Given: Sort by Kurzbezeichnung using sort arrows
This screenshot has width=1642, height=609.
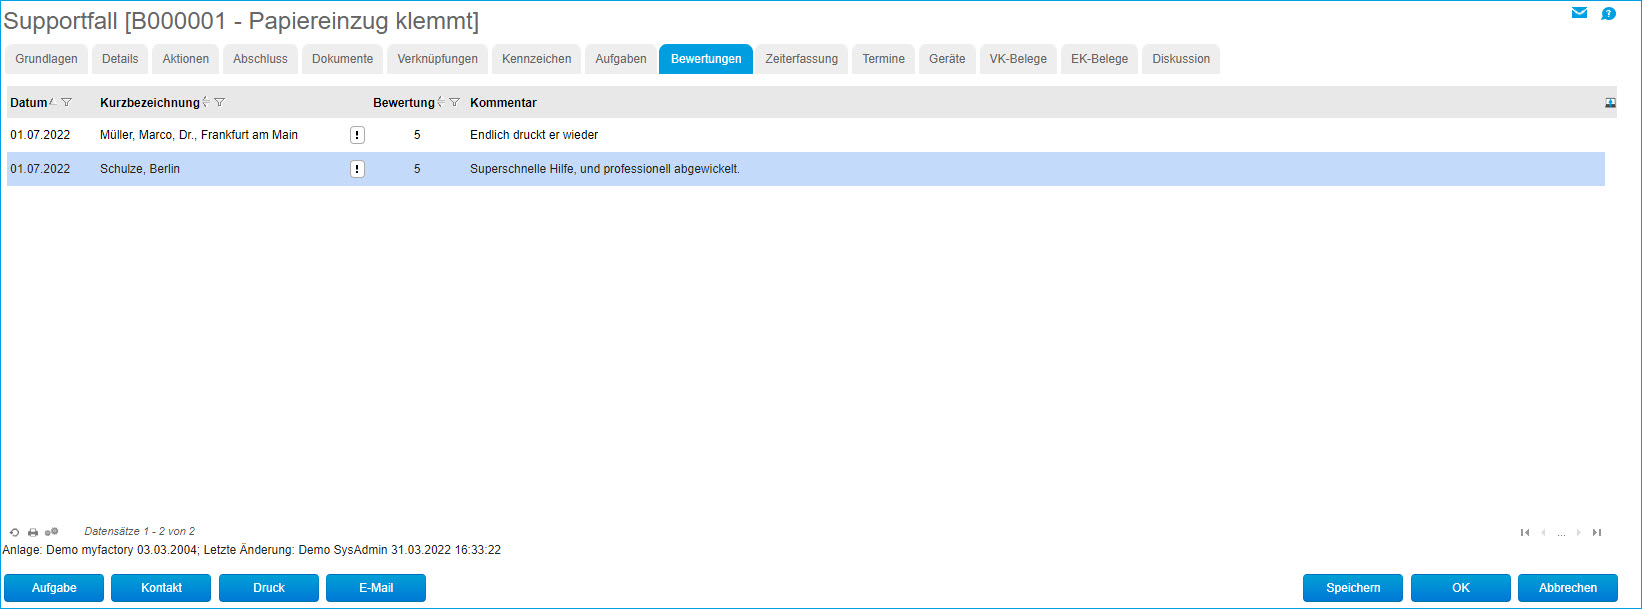Looking at the screenshot, I should (x=205, y=102).
